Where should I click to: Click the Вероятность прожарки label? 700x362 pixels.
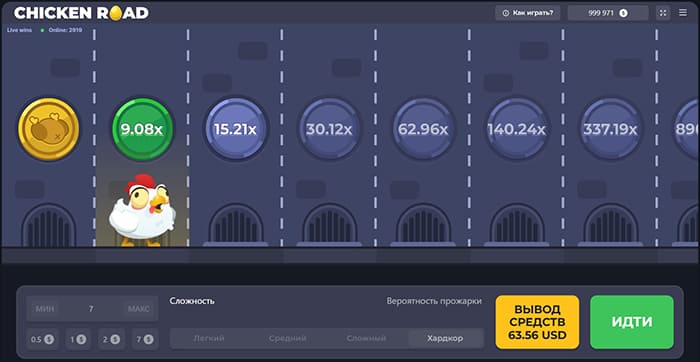pyautogui.click(x=434, y=301)
